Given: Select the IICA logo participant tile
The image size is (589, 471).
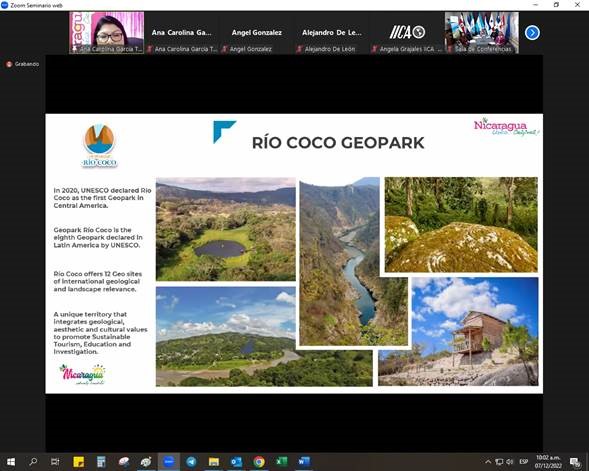Looking at the screenshot, I should (407, 32).
